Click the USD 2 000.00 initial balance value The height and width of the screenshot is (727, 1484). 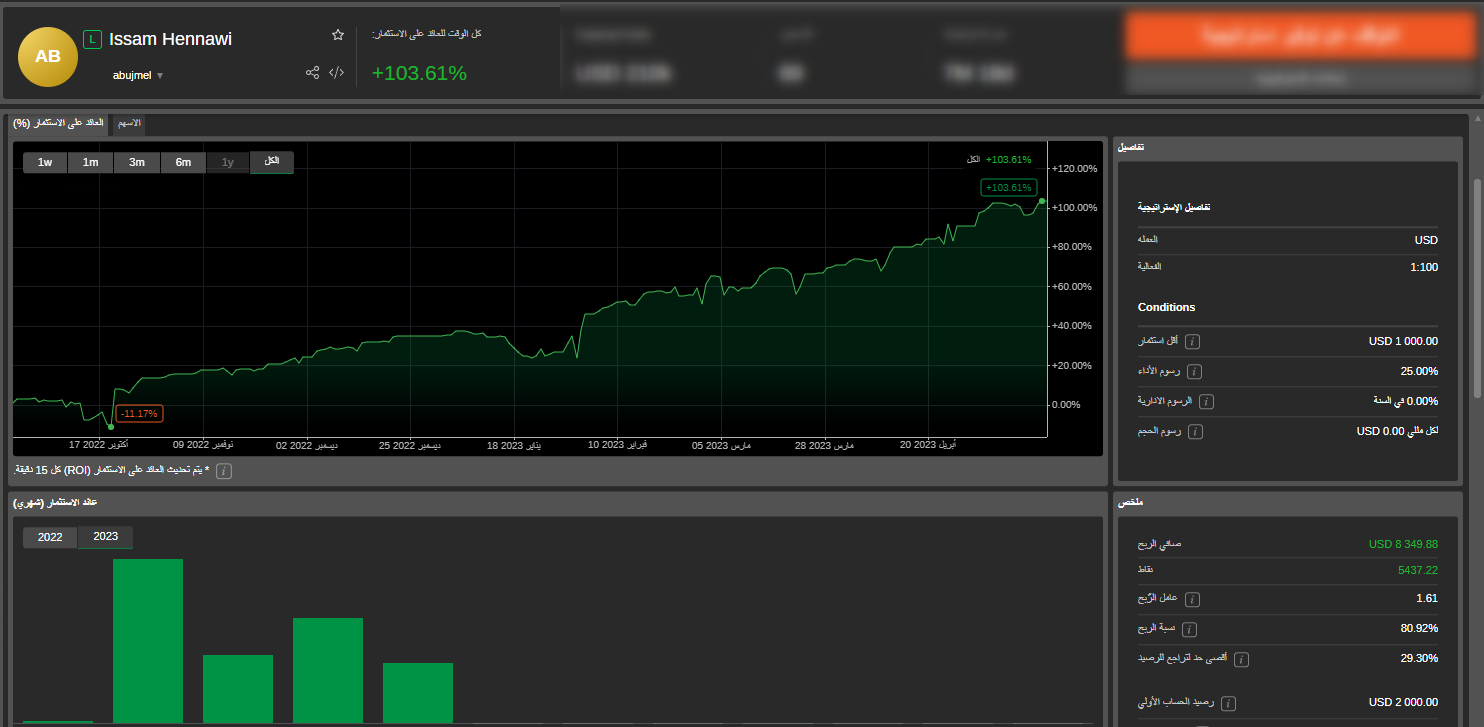click(1403, 703)
